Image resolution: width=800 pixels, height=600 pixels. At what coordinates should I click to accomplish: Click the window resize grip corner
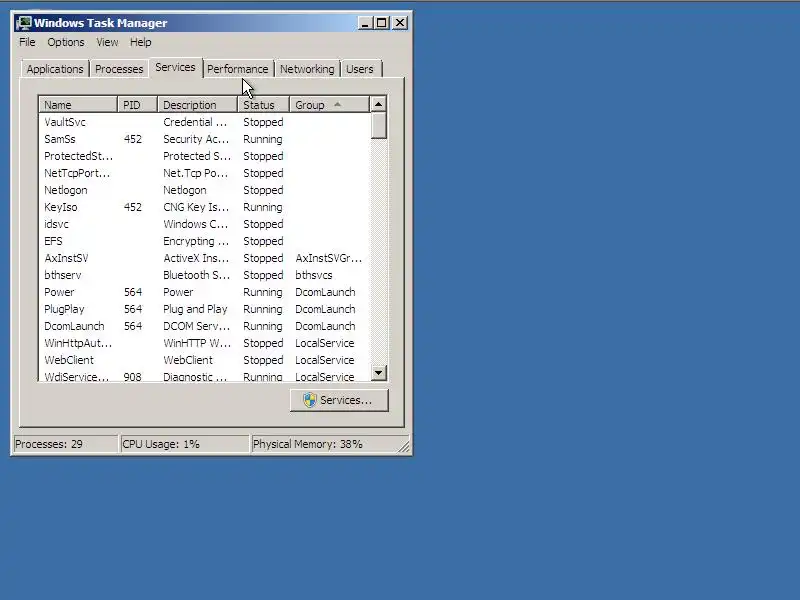404,447
